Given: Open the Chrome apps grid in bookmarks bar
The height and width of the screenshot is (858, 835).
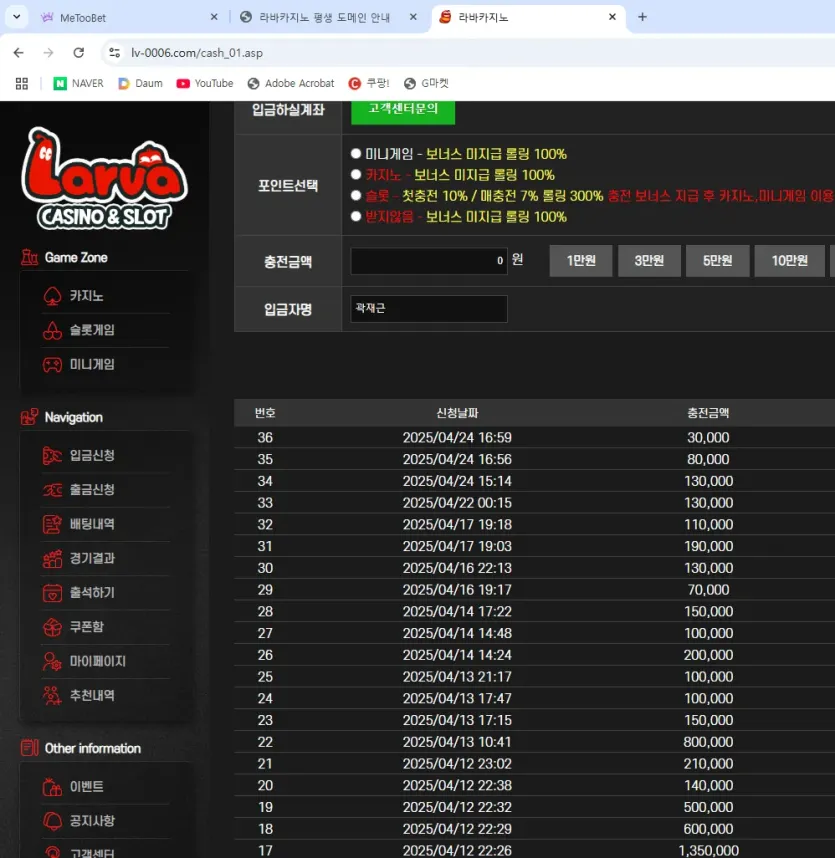Looking at the screenshot, I should pos(21,83).
